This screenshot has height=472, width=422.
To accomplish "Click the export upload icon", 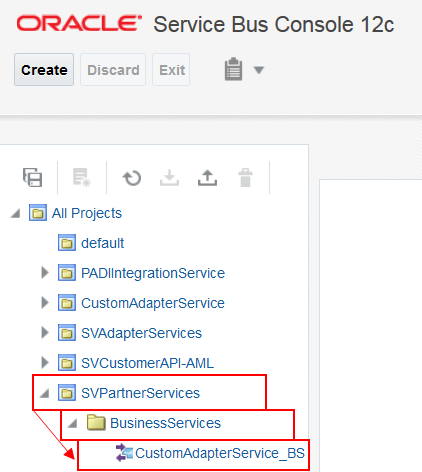I will tap(207, 177).
